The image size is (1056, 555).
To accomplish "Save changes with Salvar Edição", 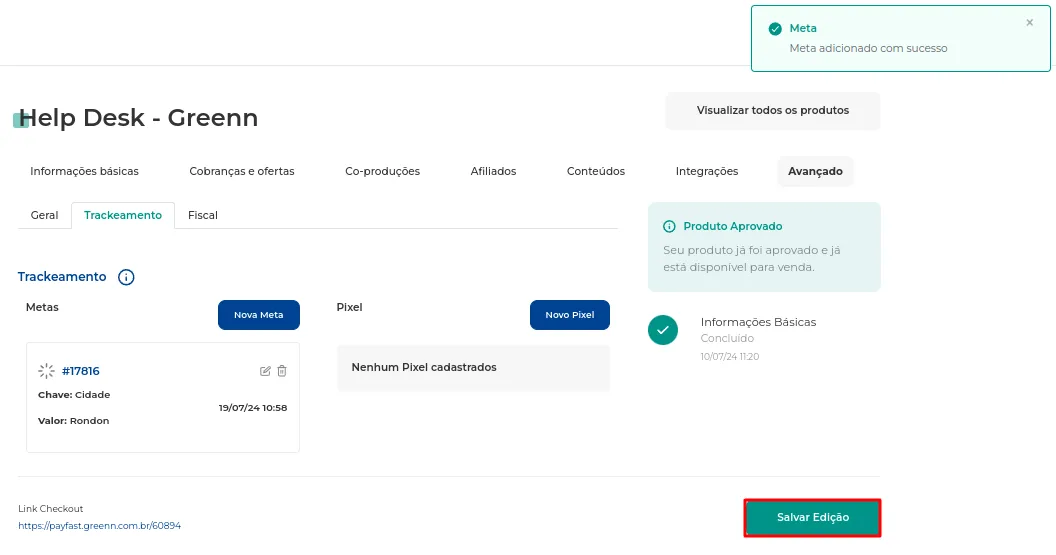I will (812, 518).
